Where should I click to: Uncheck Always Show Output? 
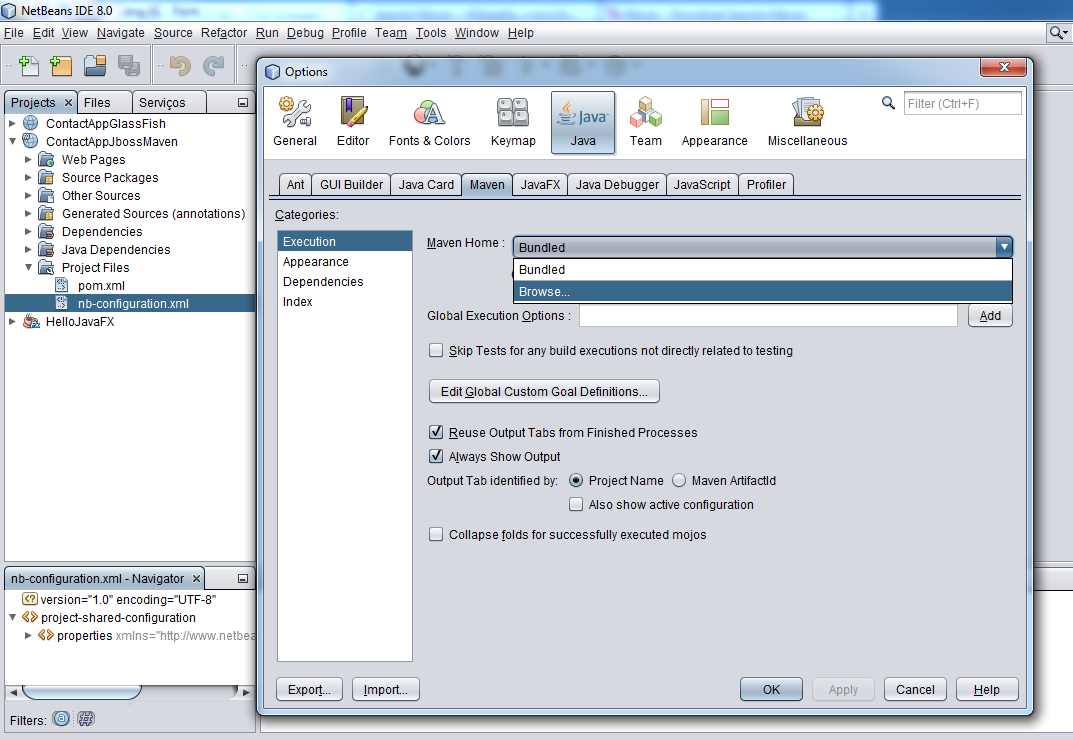436,456
